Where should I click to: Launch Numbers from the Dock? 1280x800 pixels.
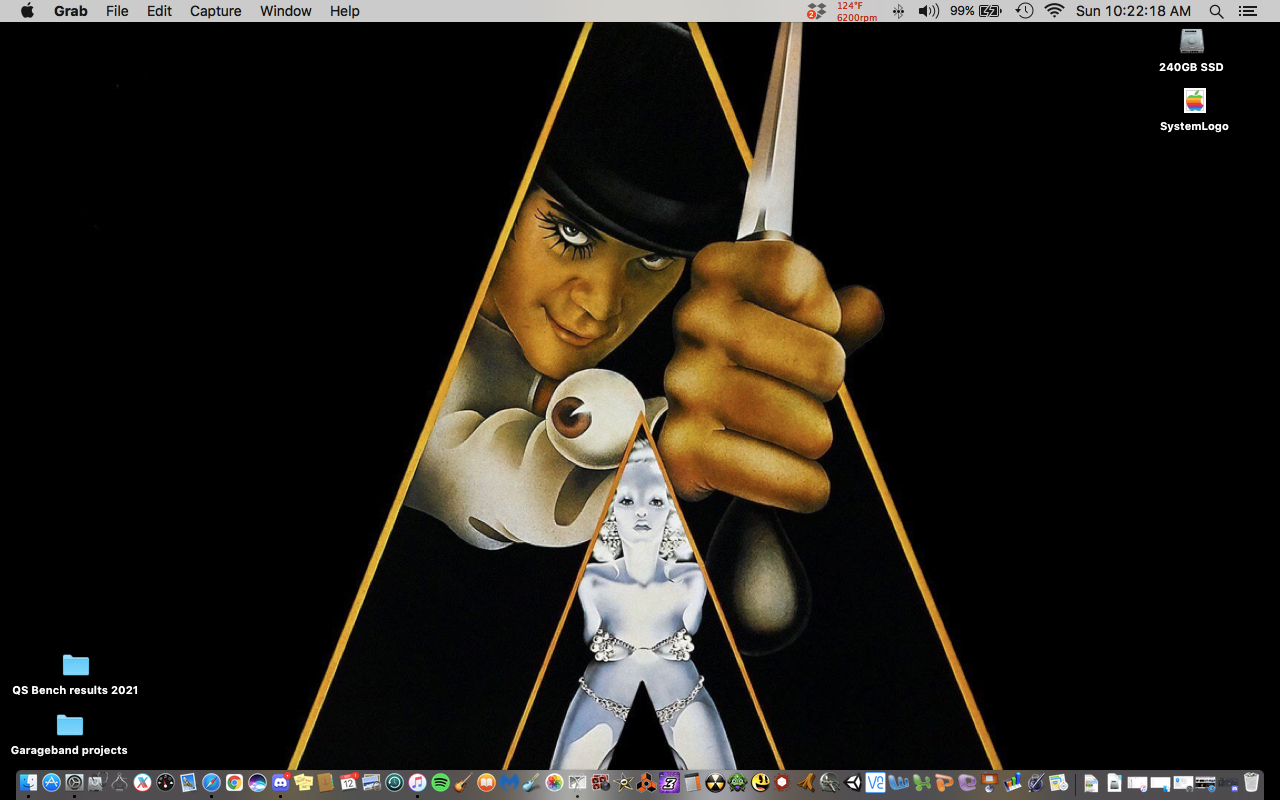(1013, 783)
